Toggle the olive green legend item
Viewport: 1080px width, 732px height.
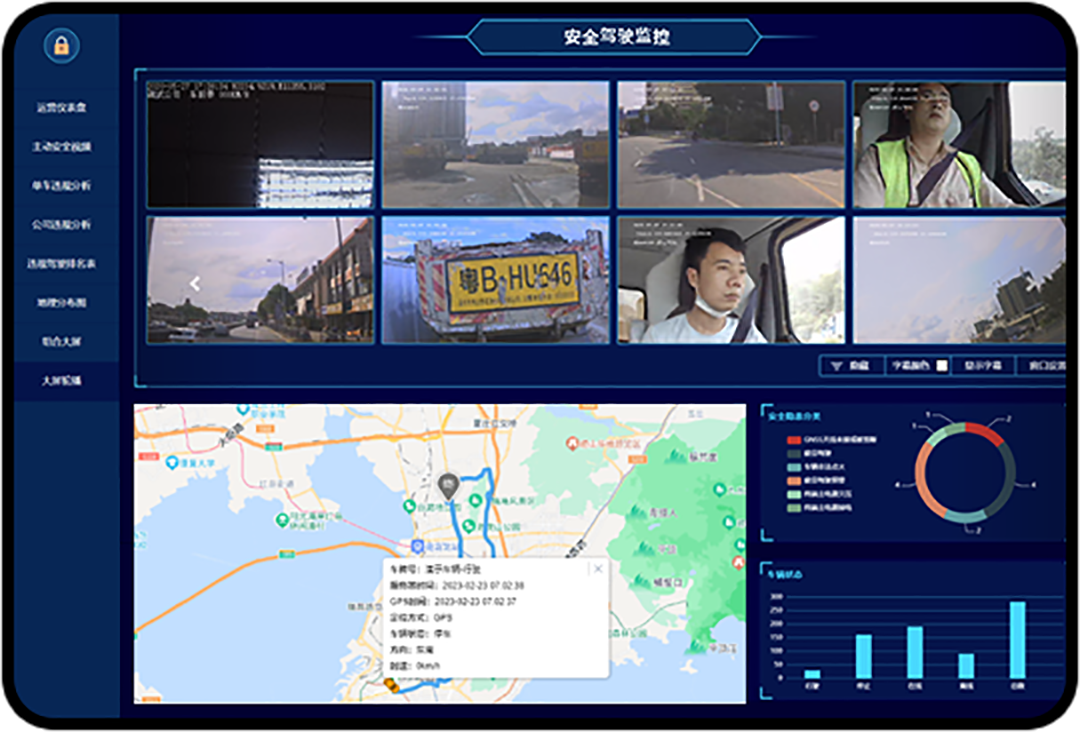[819, 508]
